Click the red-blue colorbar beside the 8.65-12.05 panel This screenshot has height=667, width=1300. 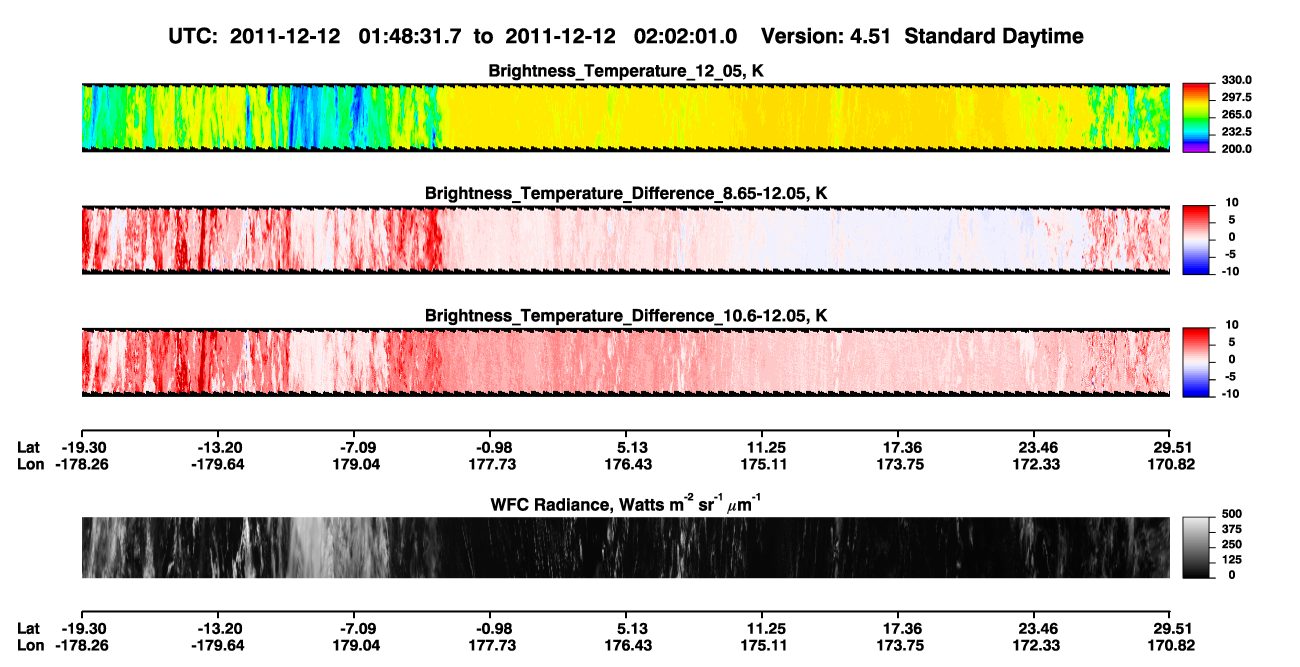point(1197,238)
